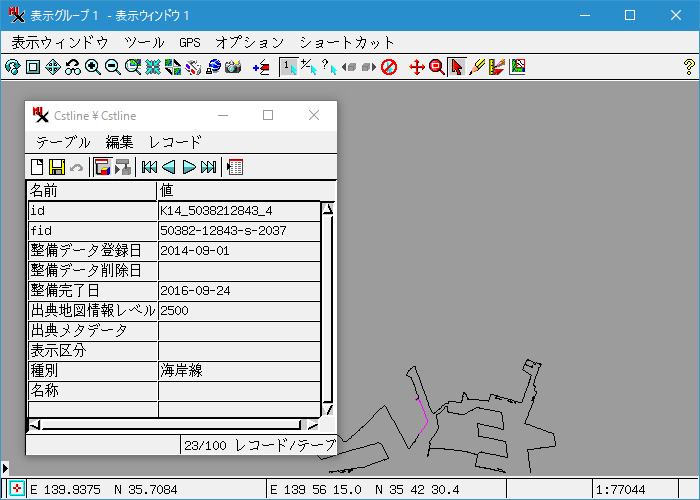This screenshot has width=700, height=500.
Task: Click the red cancel circle icon
Action: (389, 67)
